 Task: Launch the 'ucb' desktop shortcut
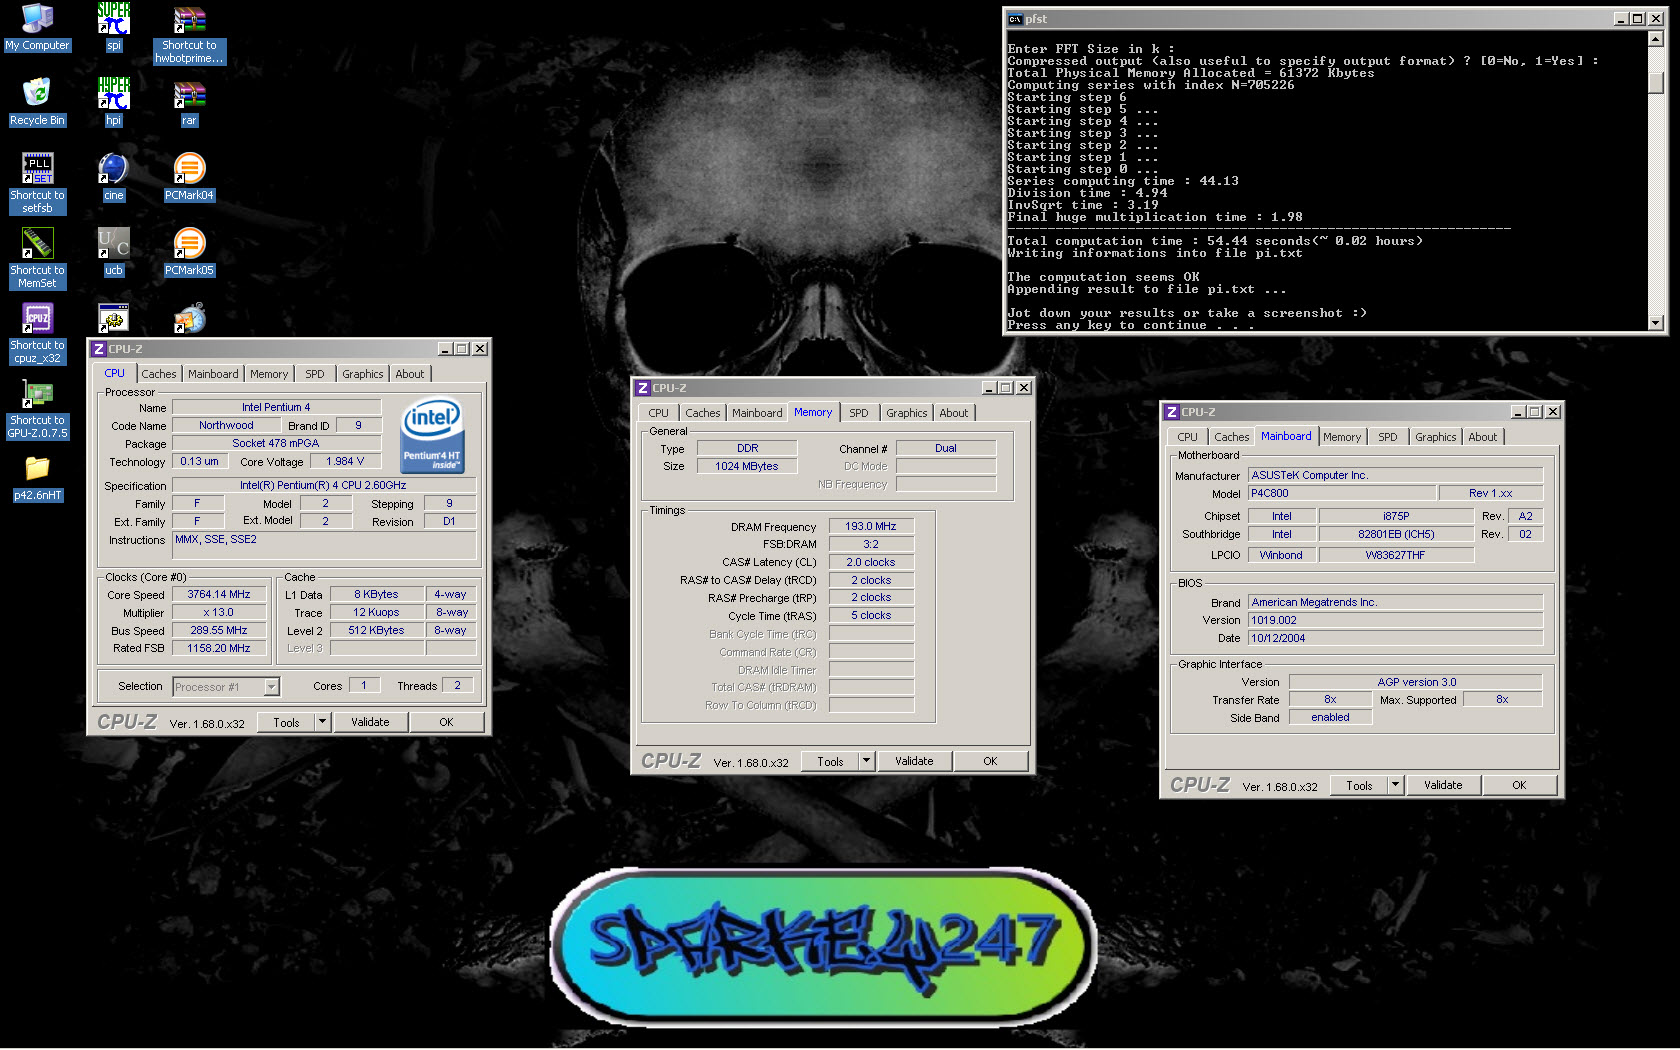[113, 252]
